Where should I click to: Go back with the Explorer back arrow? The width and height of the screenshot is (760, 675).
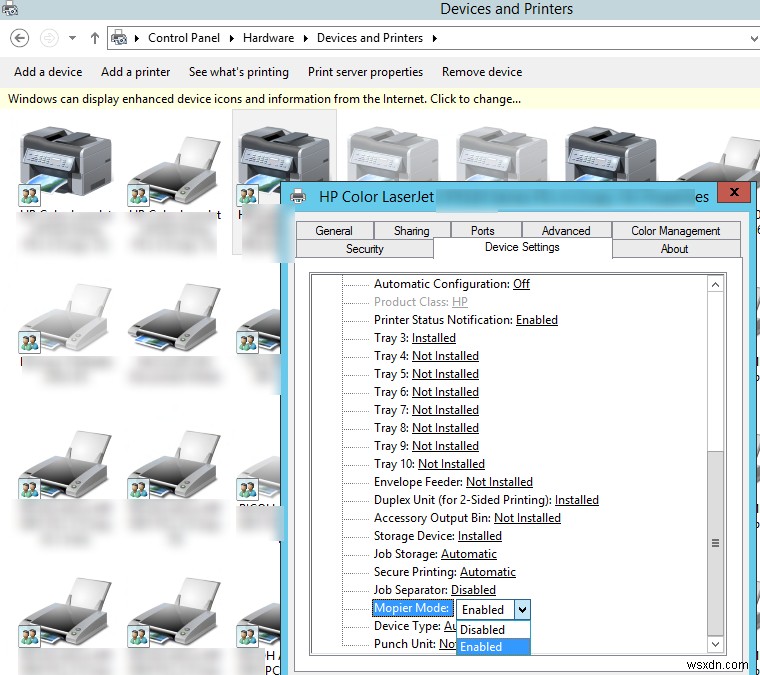(x=19, y=38)
